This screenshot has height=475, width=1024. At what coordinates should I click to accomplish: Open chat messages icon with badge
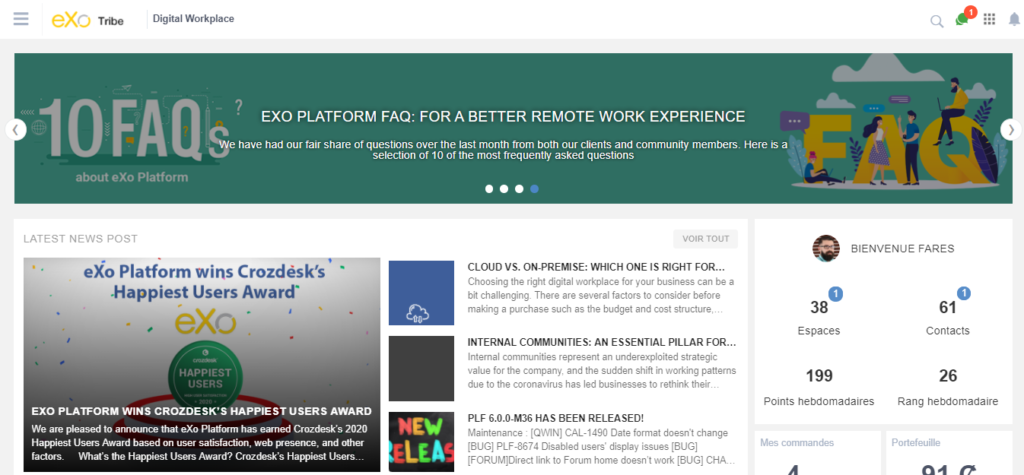point(962,20)
